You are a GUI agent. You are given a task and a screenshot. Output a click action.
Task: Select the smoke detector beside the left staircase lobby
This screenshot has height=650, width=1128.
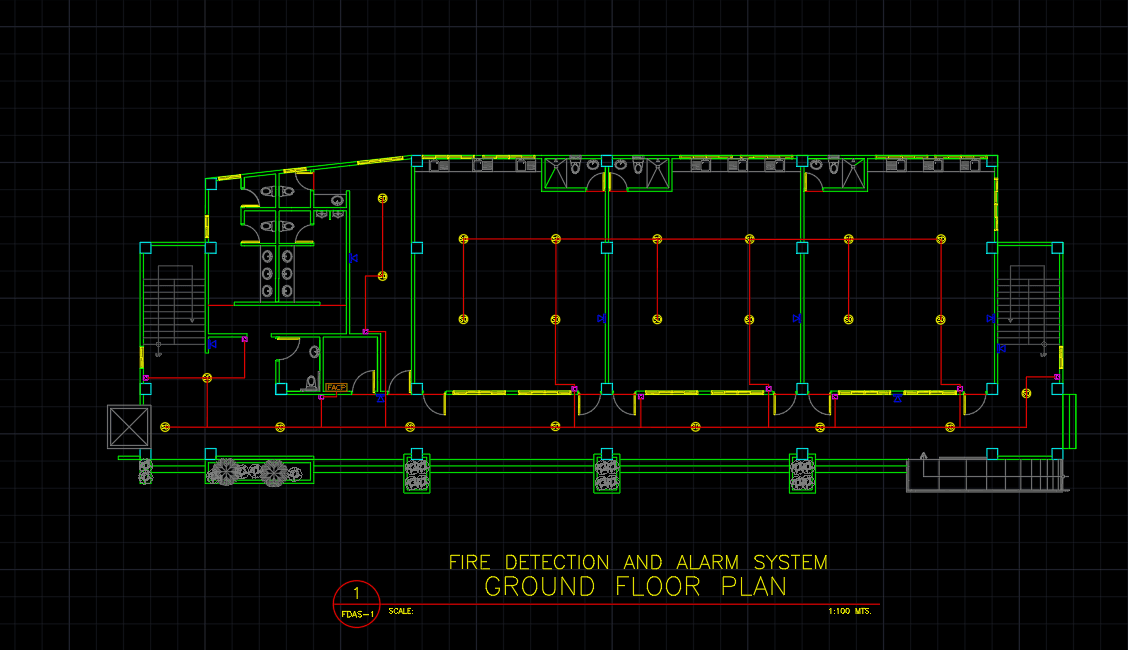point(207,377)
